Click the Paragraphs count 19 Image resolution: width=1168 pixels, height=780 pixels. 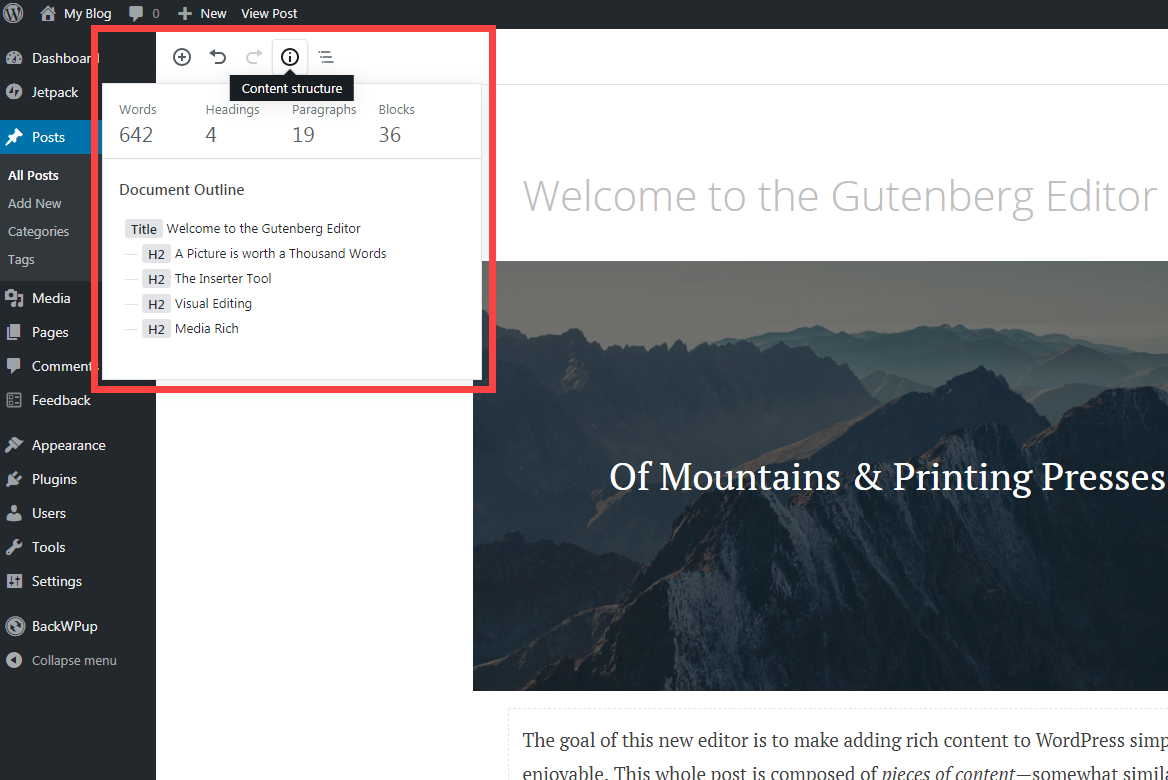click(303, 135)
